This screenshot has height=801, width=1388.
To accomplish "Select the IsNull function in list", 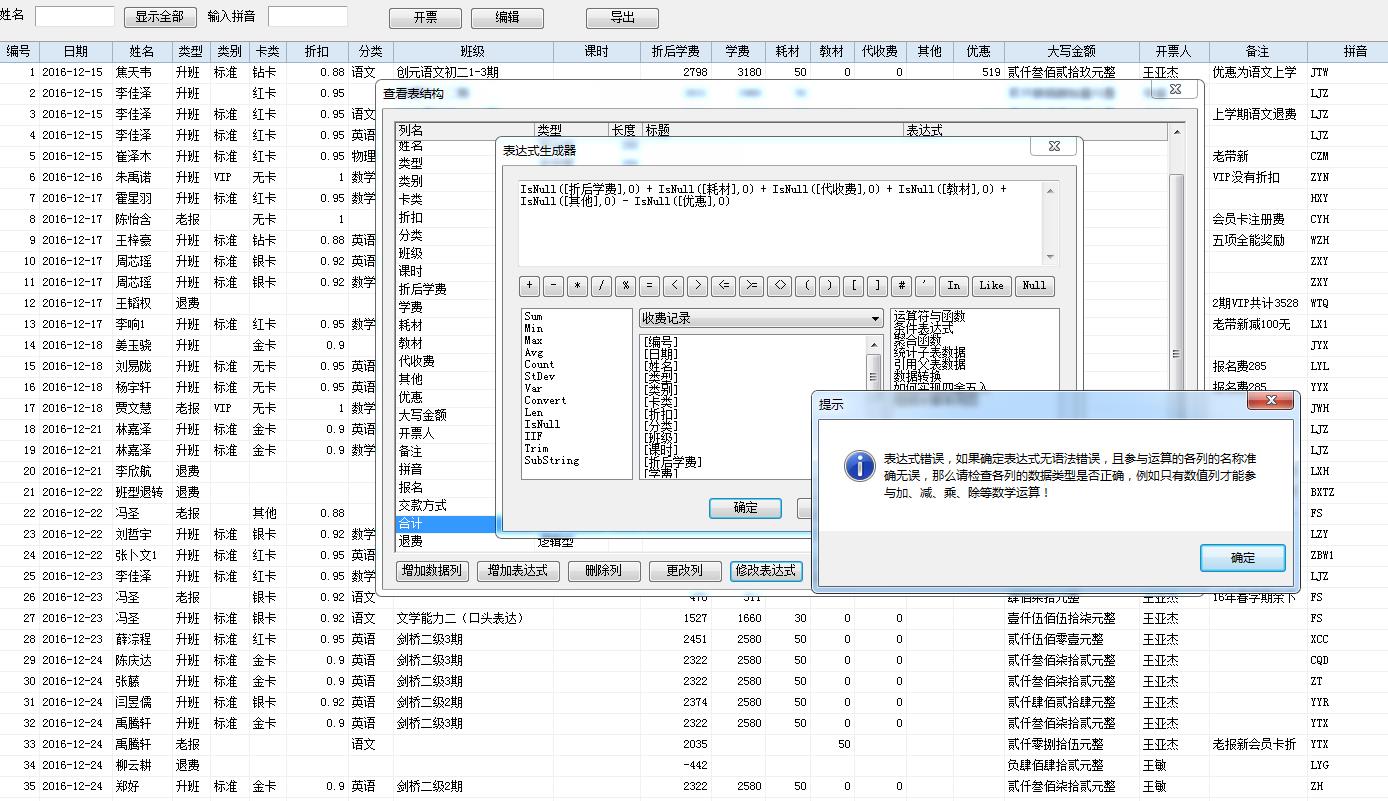I will 542,424.
